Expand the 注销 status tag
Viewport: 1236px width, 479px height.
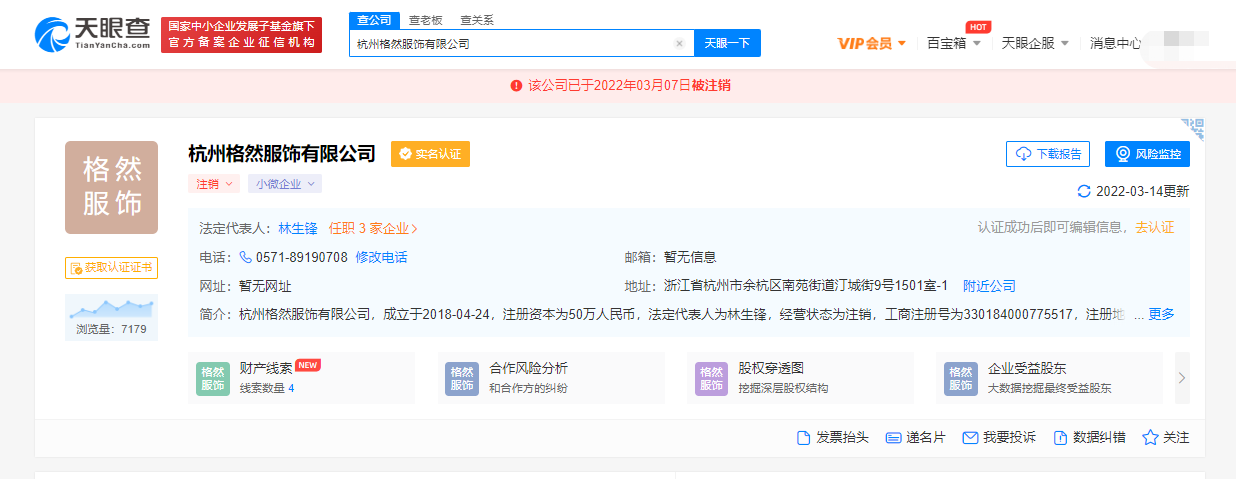click(x=213, y=184)
